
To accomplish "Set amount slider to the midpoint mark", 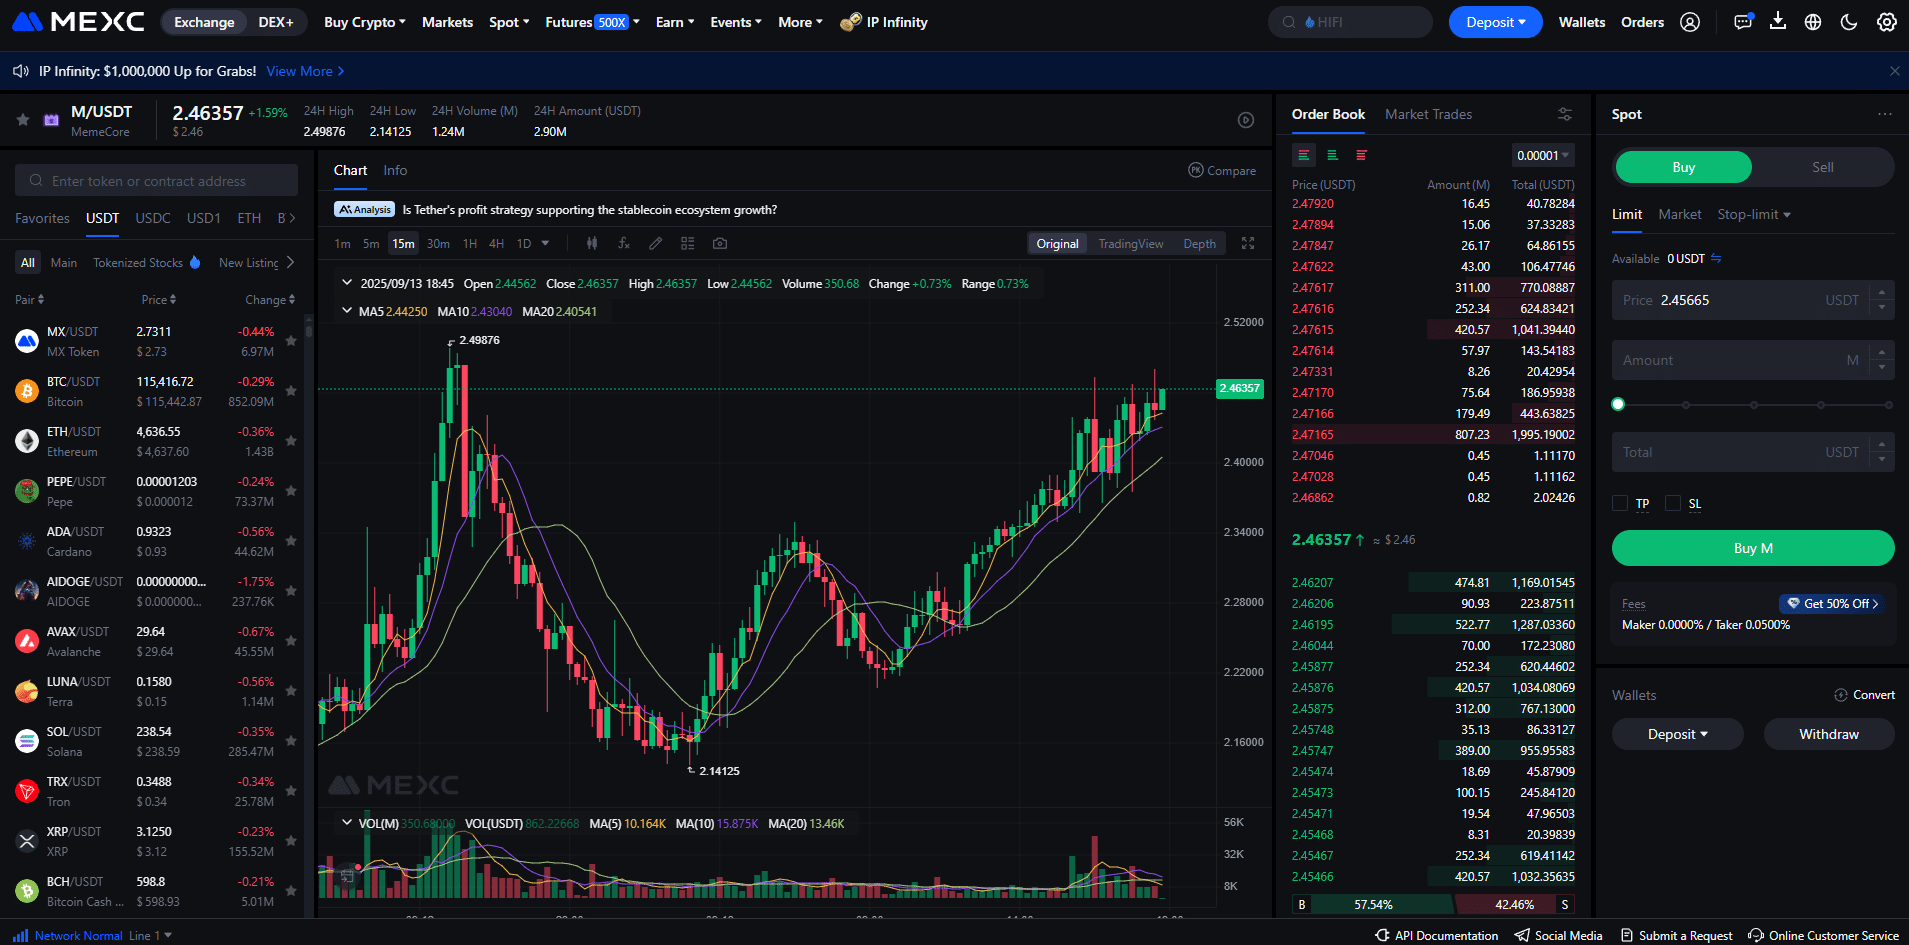I will 1753,405.
